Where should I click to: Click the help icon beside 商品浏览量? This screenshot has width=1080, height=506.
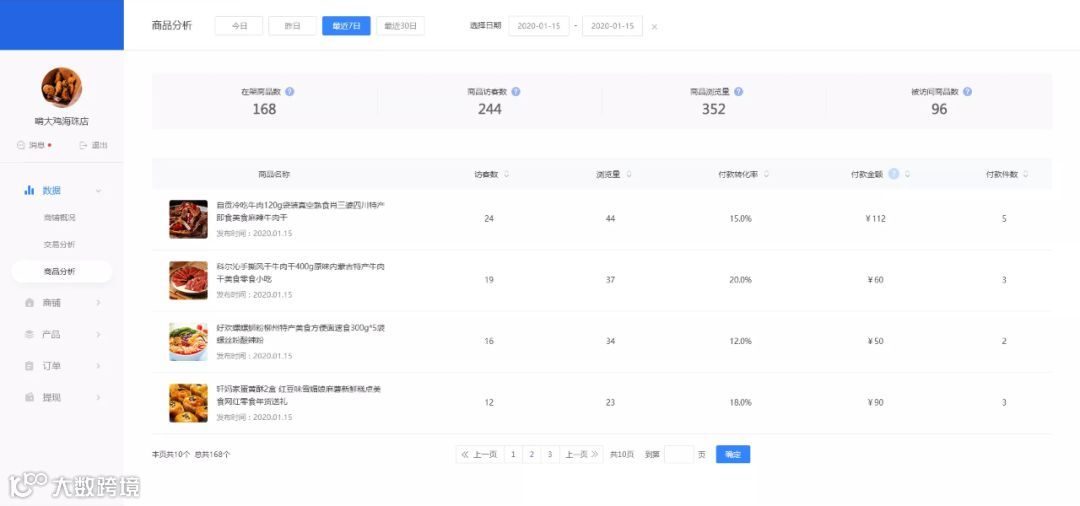click(738, 92)
